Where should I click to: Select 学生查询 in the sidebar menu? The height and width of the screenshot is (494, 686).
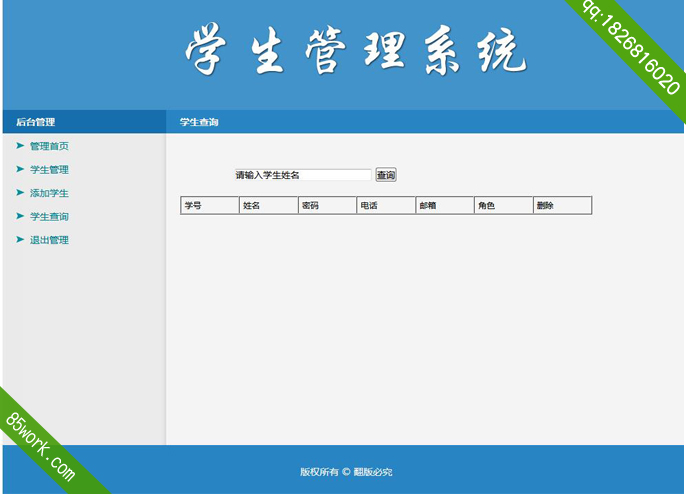coord(49,217)
